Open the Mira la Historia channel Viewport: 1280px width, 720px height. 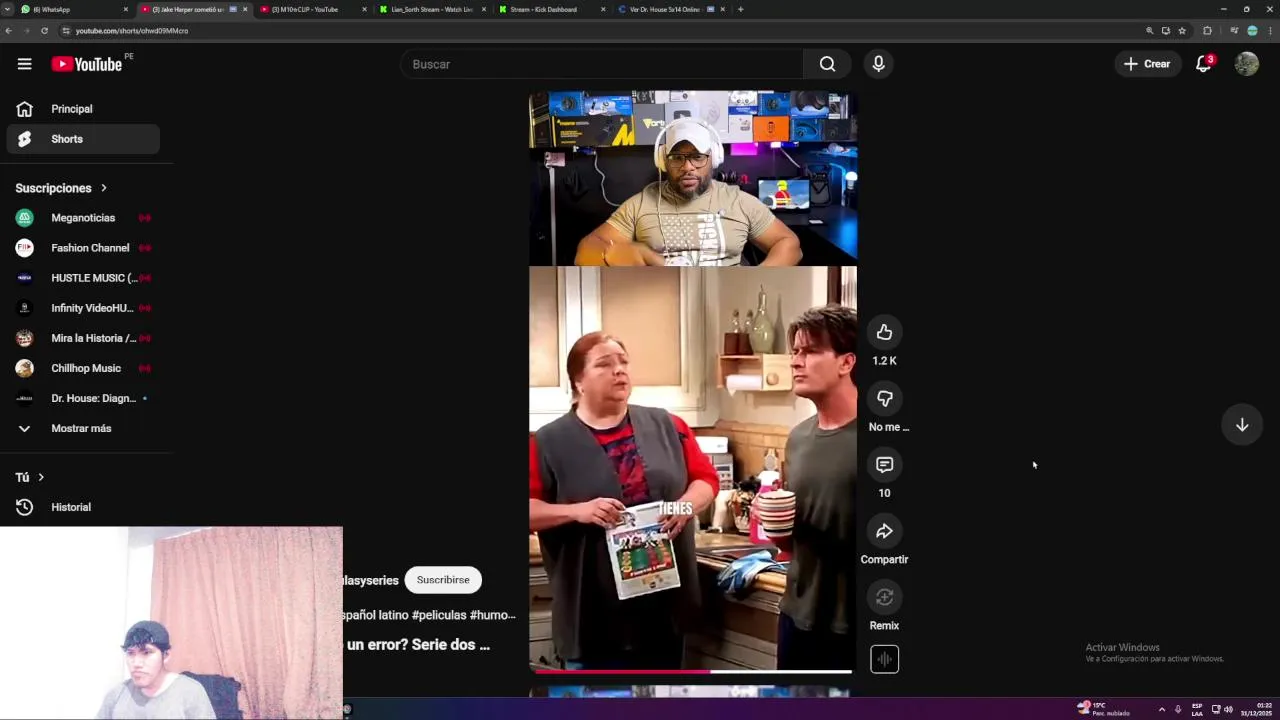(83, 338)
